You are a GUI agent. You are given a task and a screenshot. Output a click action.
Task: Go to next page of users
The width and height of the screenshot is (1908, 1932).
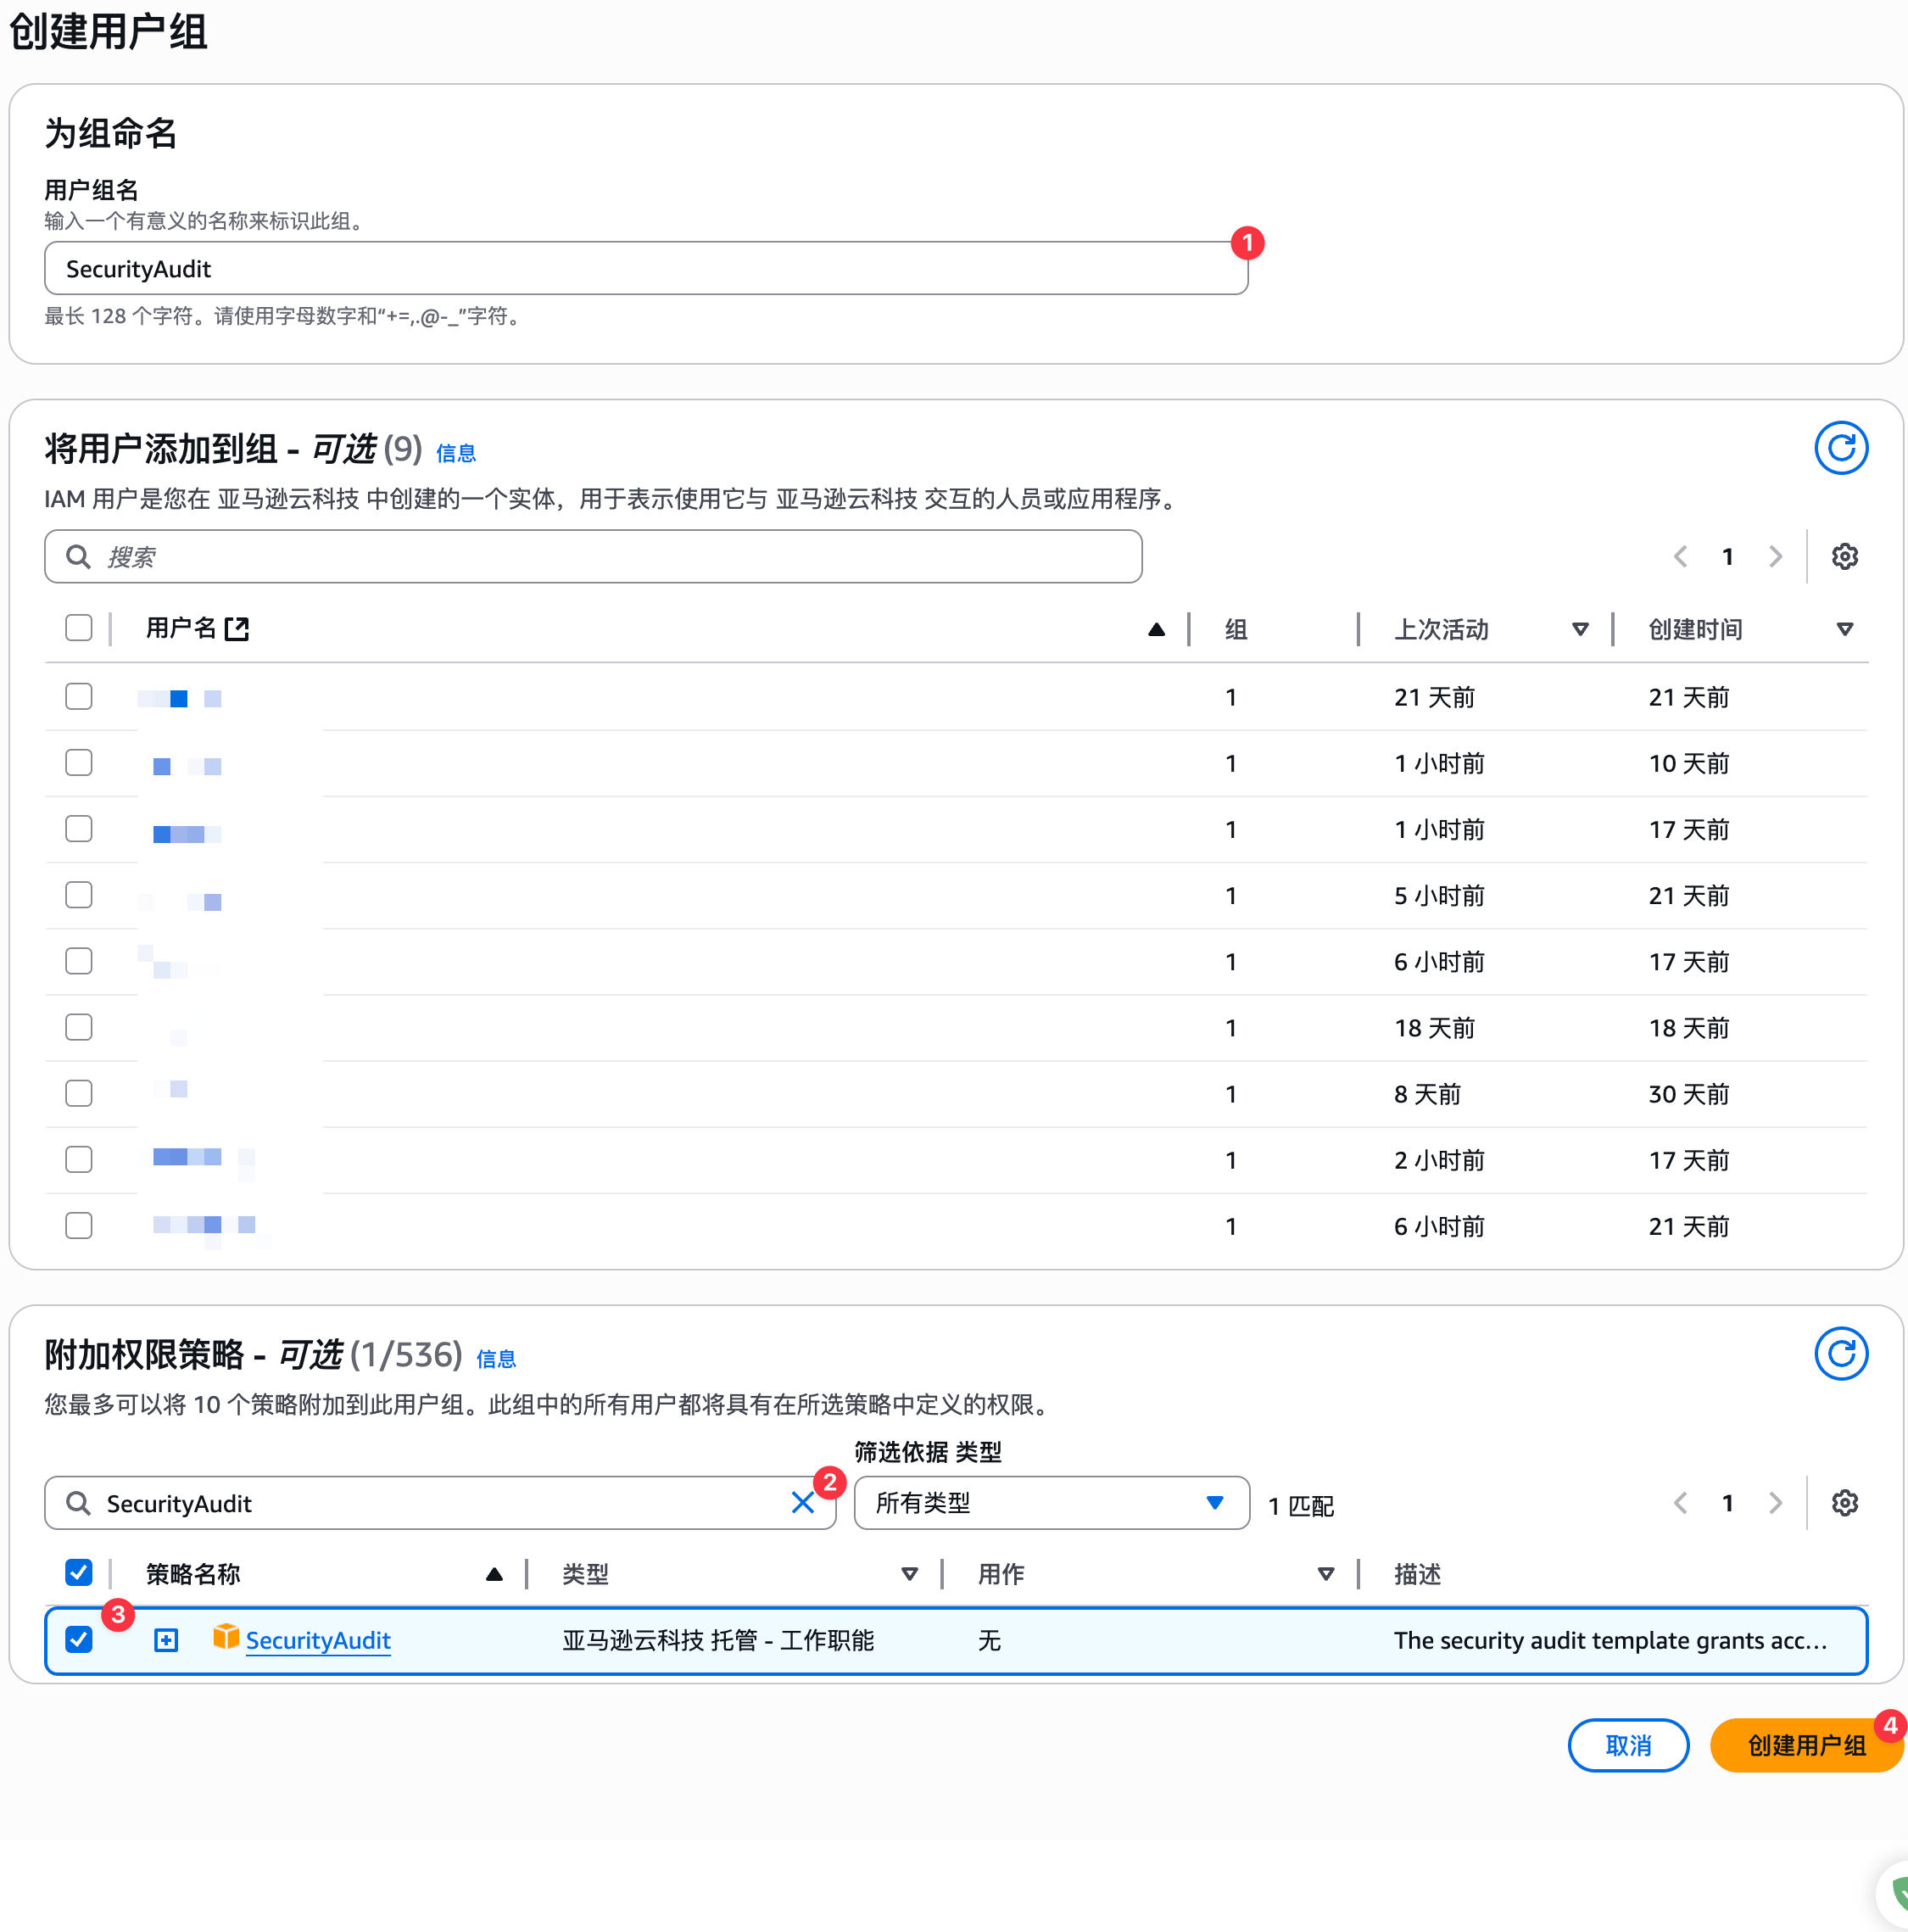(x=1775, y=556)
